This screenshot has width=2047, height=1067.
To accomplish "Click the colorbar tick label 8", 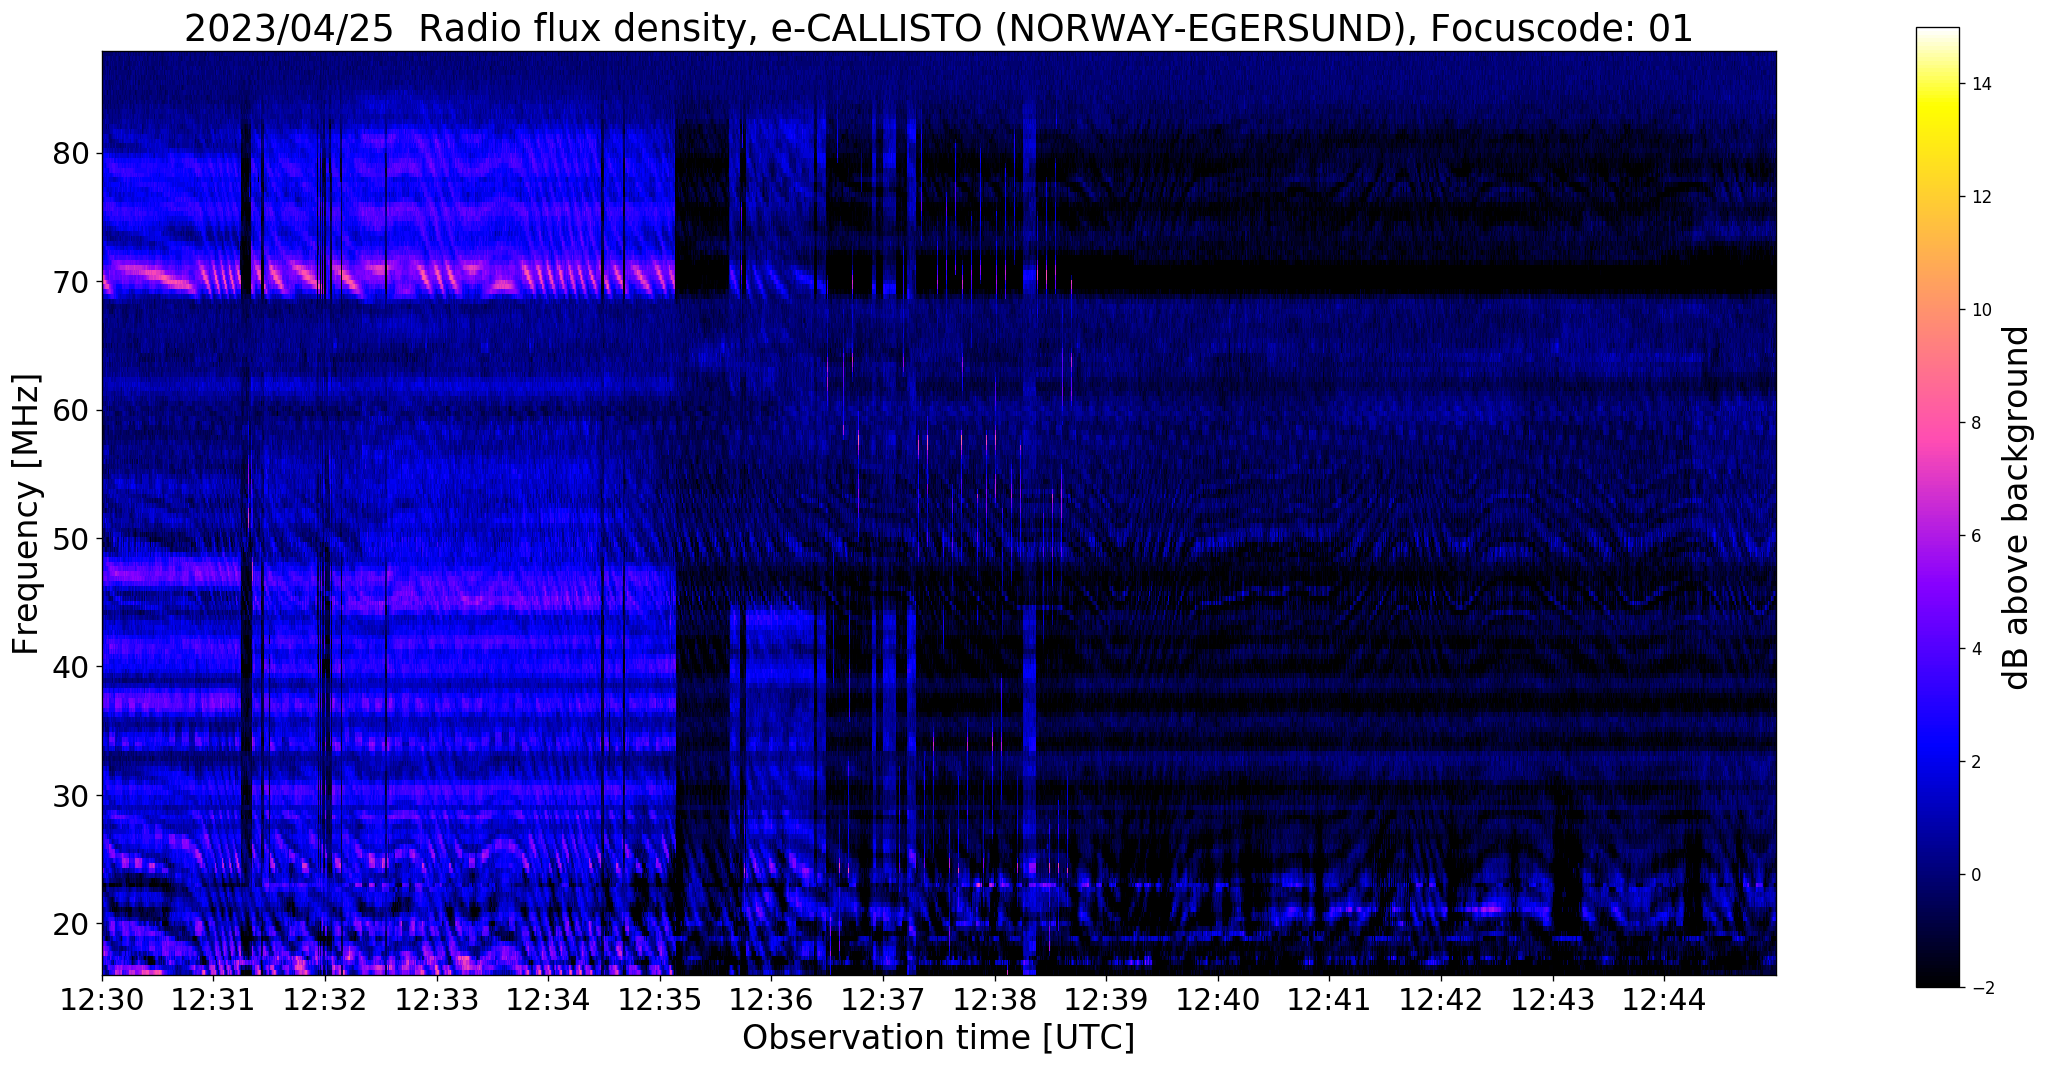I will [1974, 423].
